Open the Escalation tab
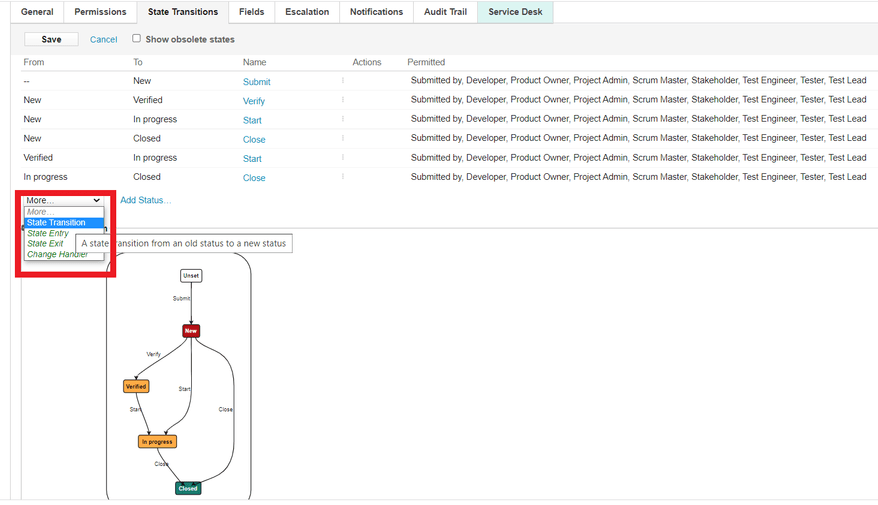 coord(306,12)
